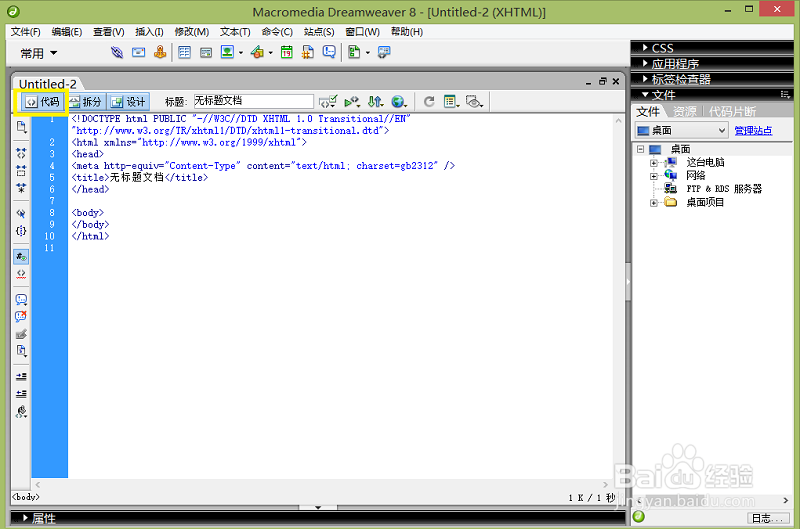Expand the 桌面项目 tree node

[654, 203]
